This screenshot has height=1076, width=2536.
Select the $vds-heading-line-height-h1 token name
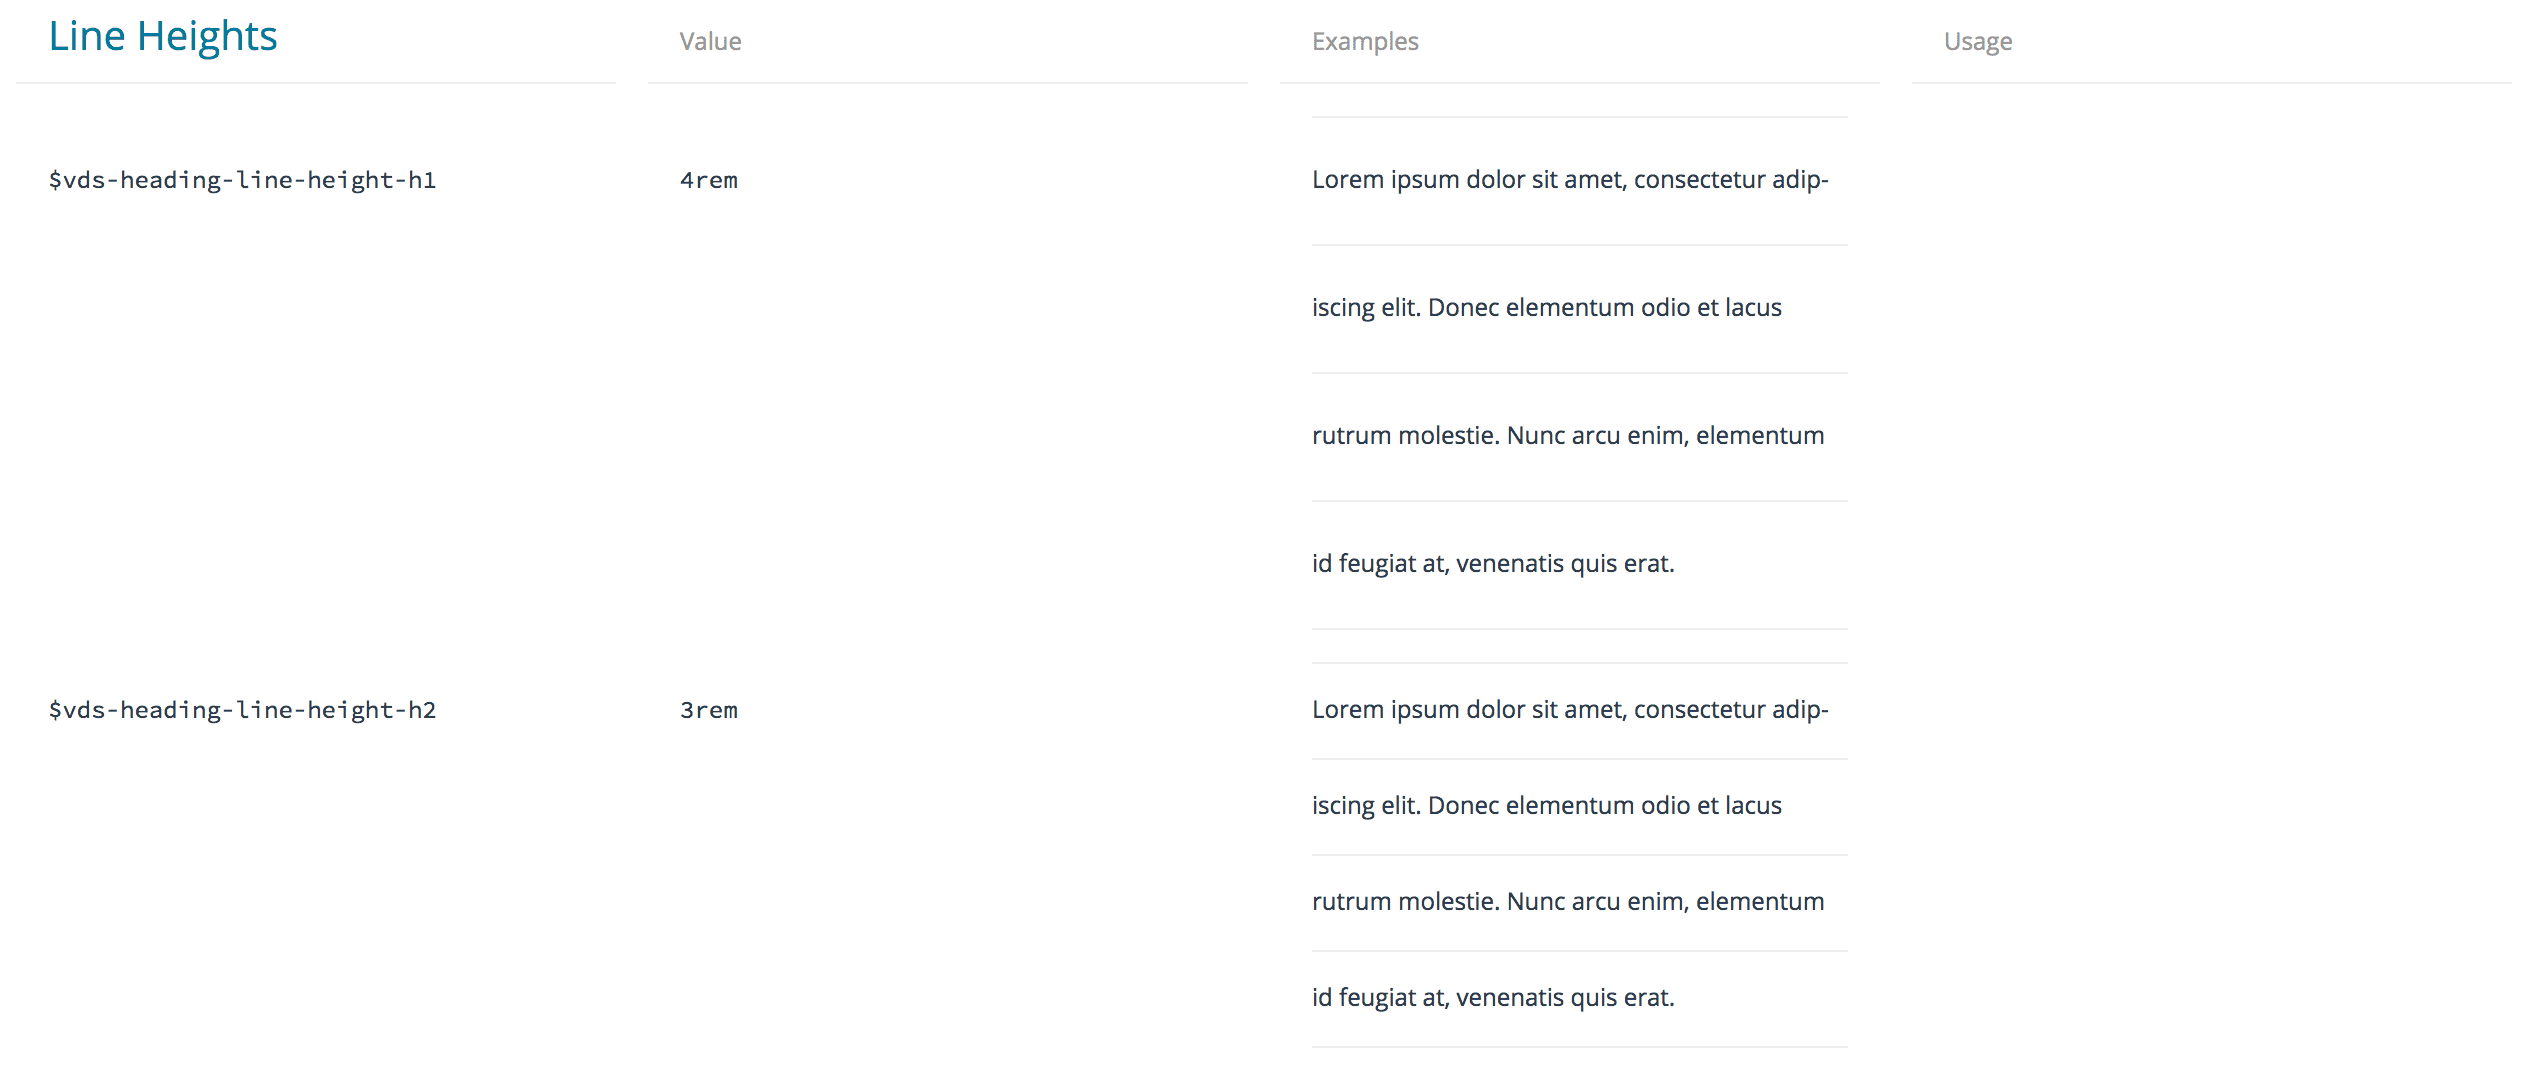tap(242, 180)
